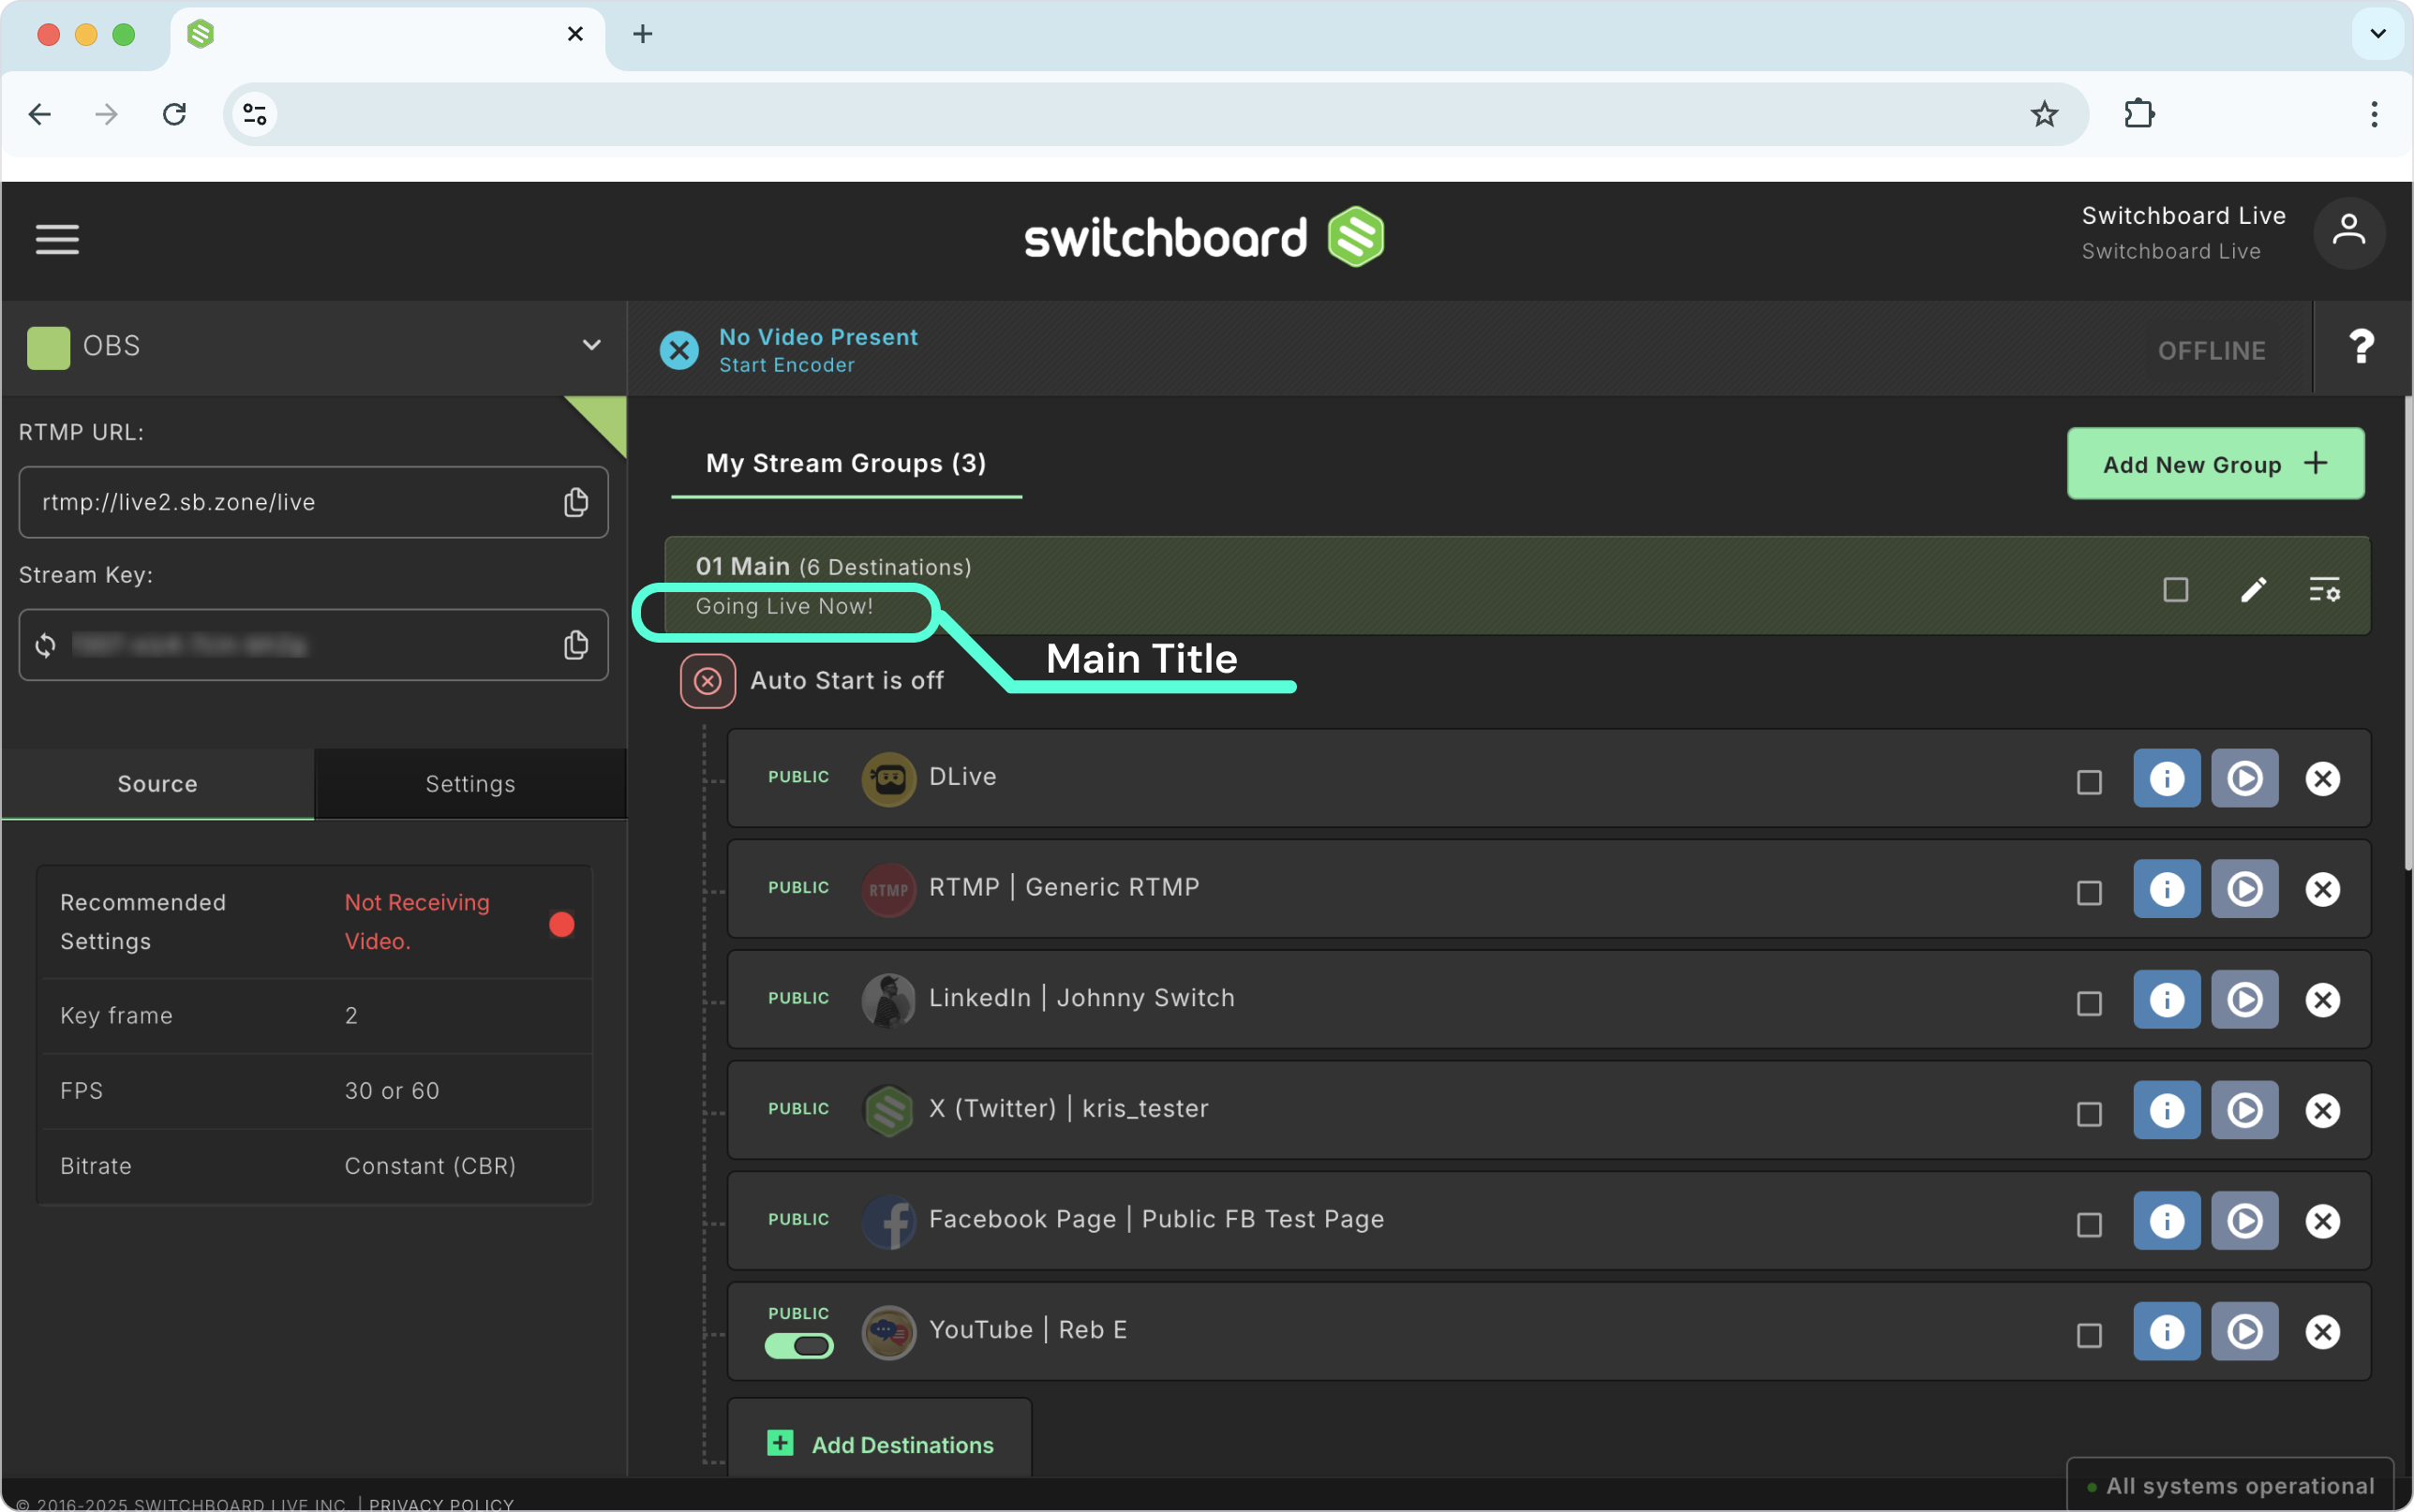This screenshot has height=1512, width=2414.
Task: Click the Auto Start off X icon
Action: click(x=708, y=681)
